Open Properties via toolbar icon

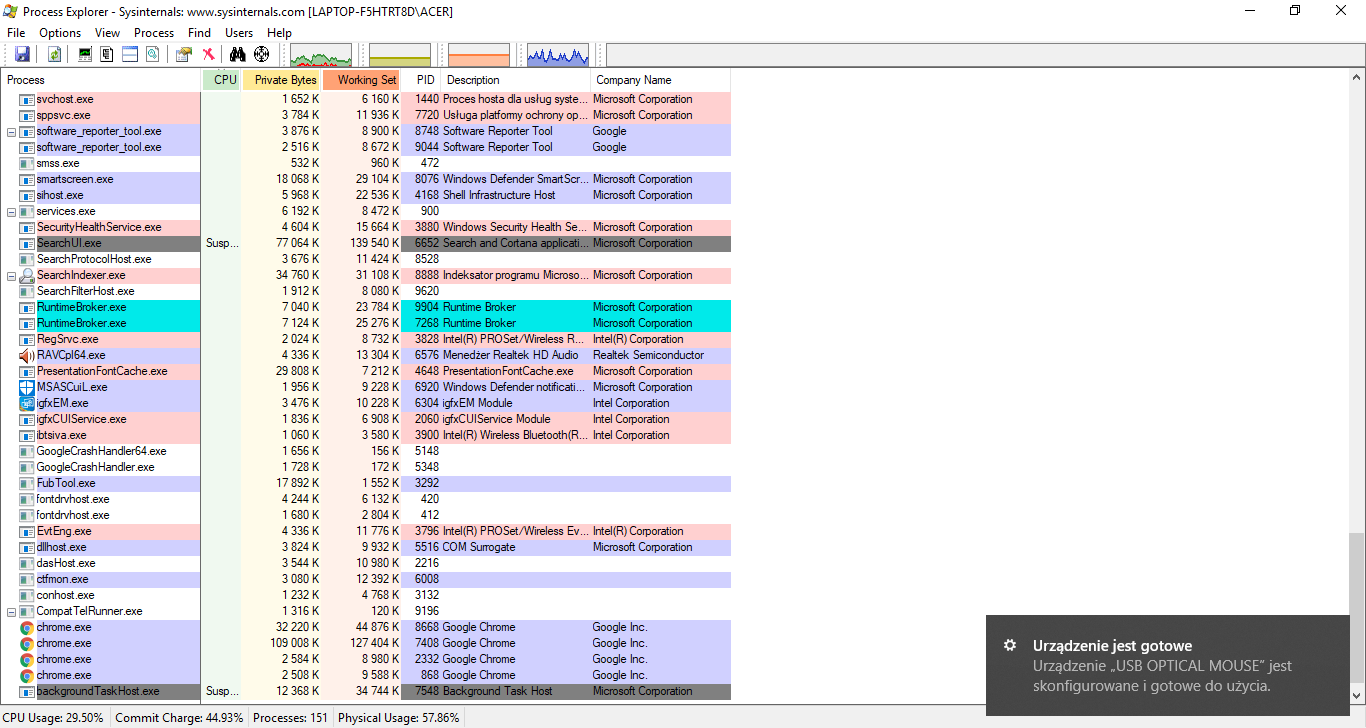click(184, 54)
